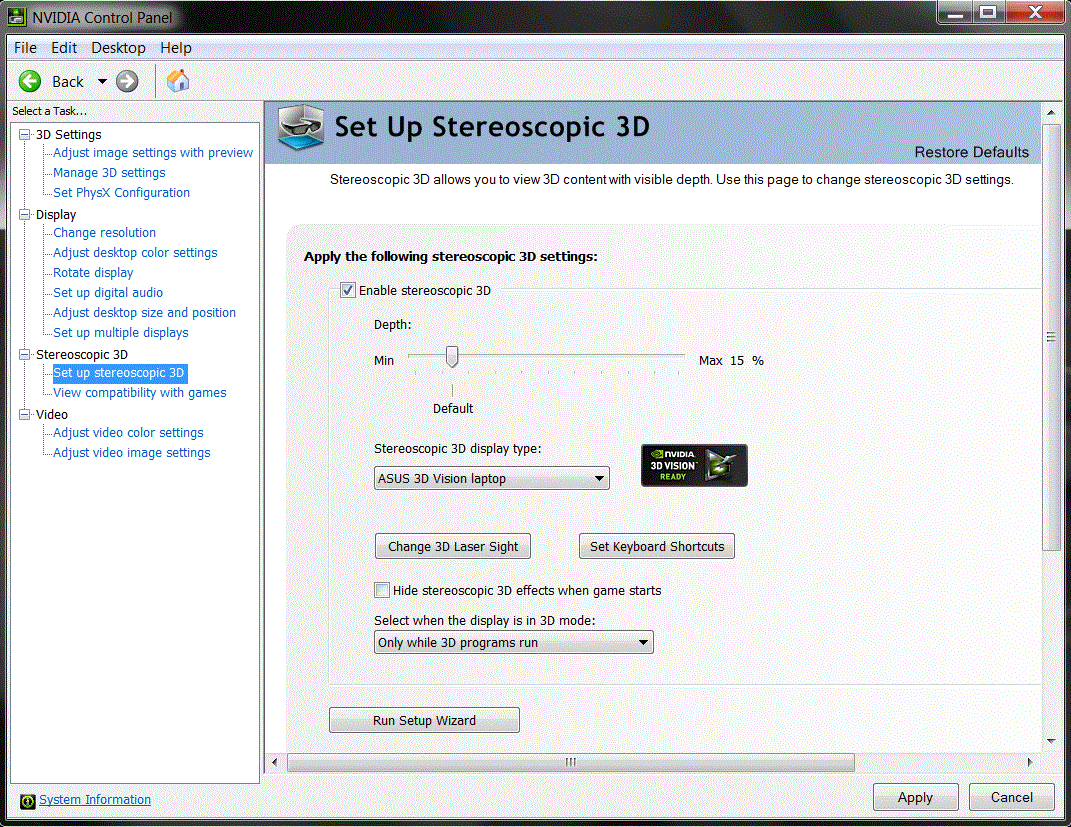The width and height of the screenshot is (1071, 827).
Task: Click the horizontal scrollbar thumb
Action: pyautogui.click(x=571, y=762)
